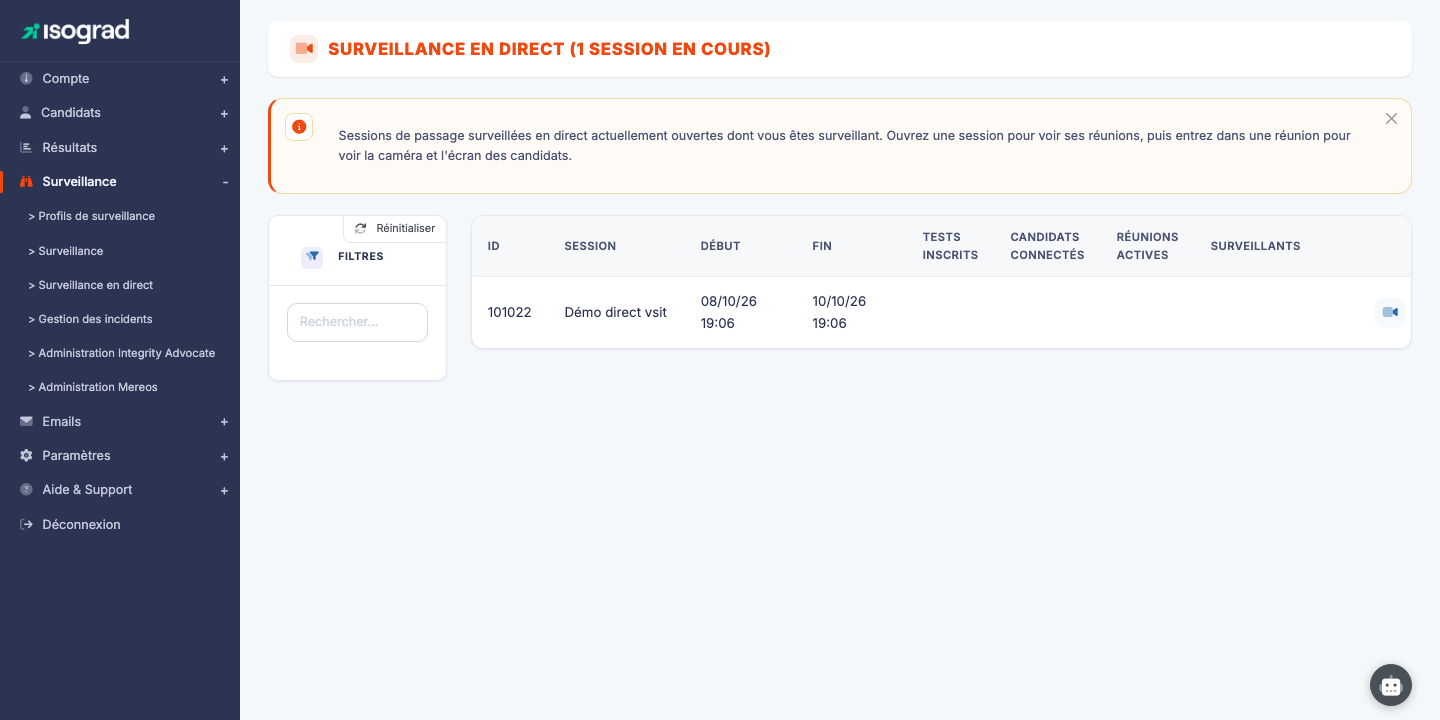The image size is (1440, 720).
Task: Click the Déconnexion logout icon
Action: 26,524
